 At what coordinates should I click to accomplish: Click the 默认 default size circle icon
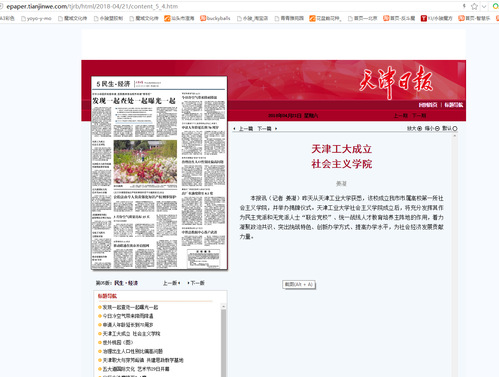pos(455,128)
